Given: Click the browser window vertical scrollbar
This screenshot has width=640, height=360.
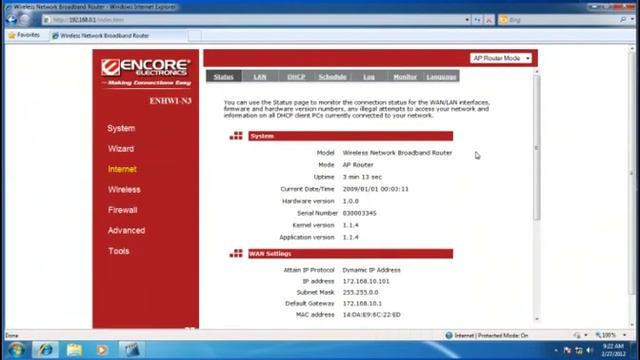Looking at the screenshot, I should pyautogui.click(x=632, y=173).
